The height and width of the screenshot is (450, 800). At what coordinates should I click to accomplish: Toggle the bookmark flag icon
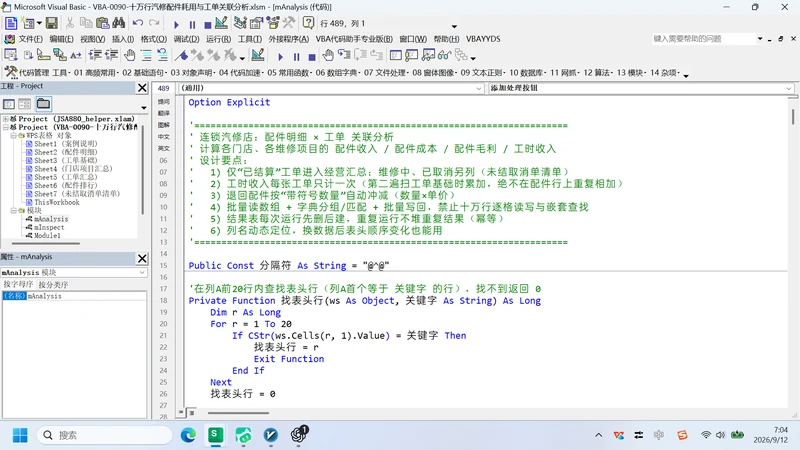(181, 55)
